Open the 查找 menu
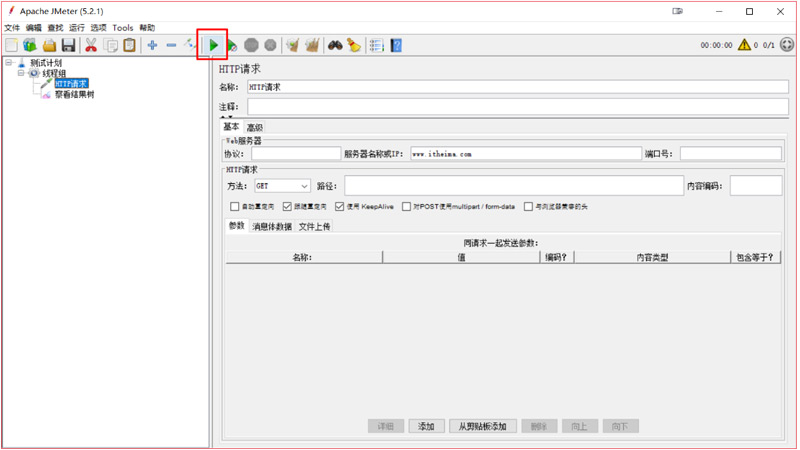Viewport: 800px width, 450px height. 55,28
